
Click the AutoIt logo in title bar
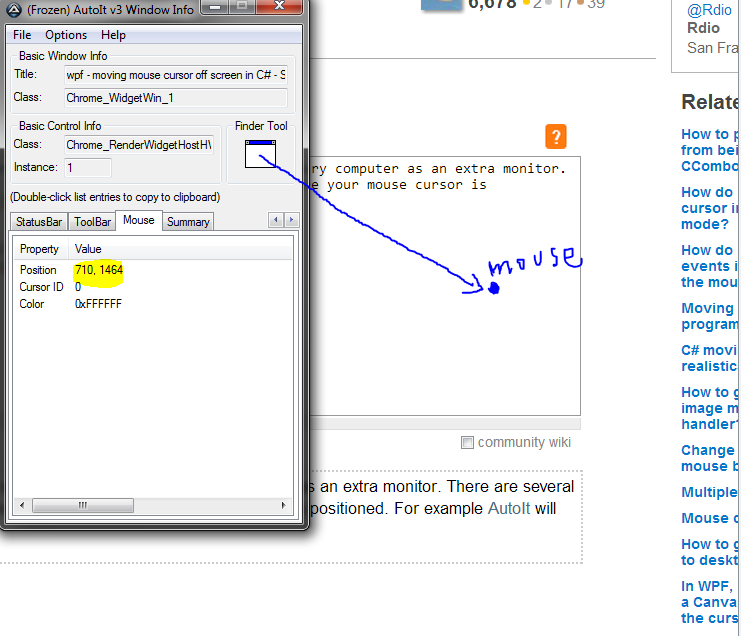click(14, 9)
